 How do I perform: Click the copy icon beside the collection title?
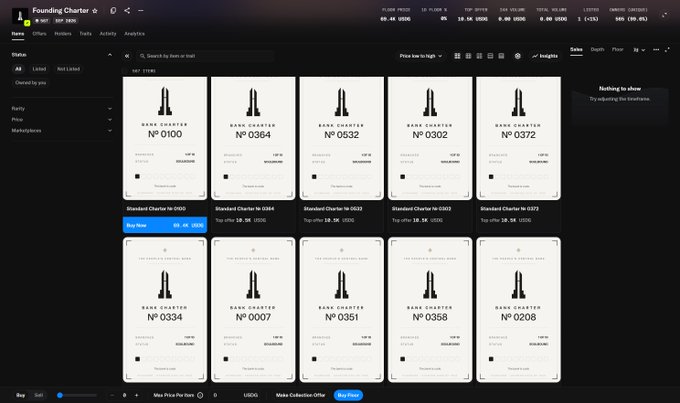coord(113,10)
